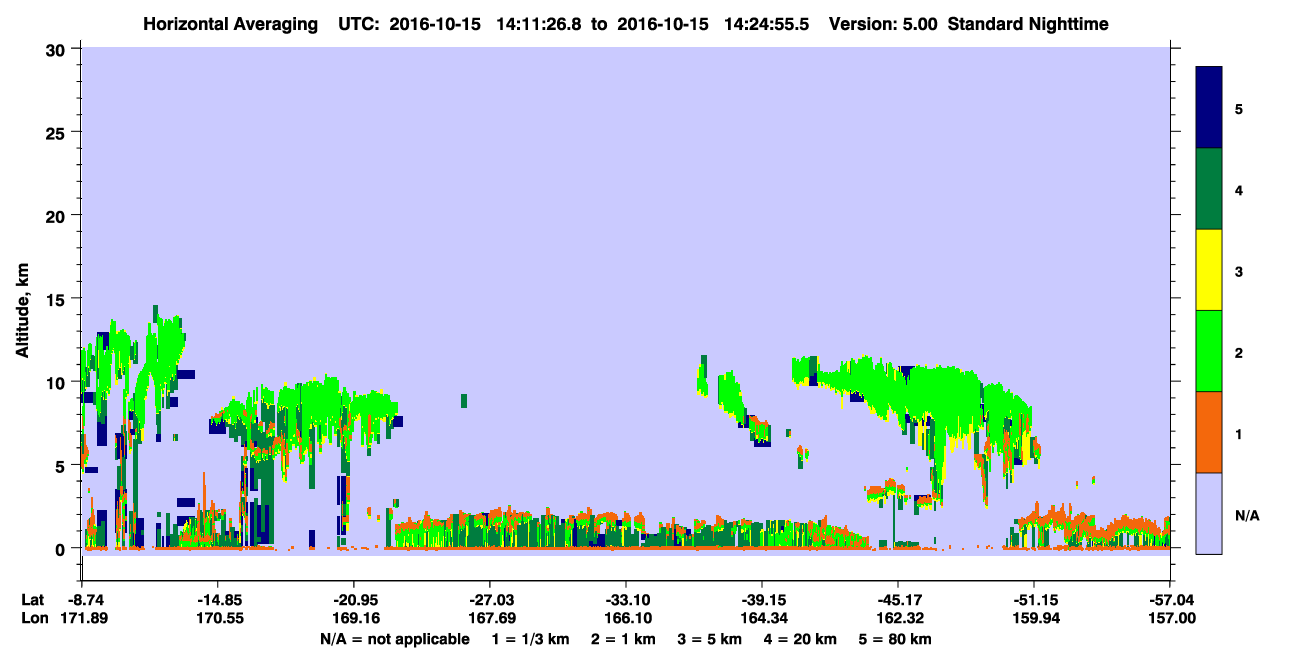Click the y-axis tick label 10

pyautogui.click(x=58, y=382)
